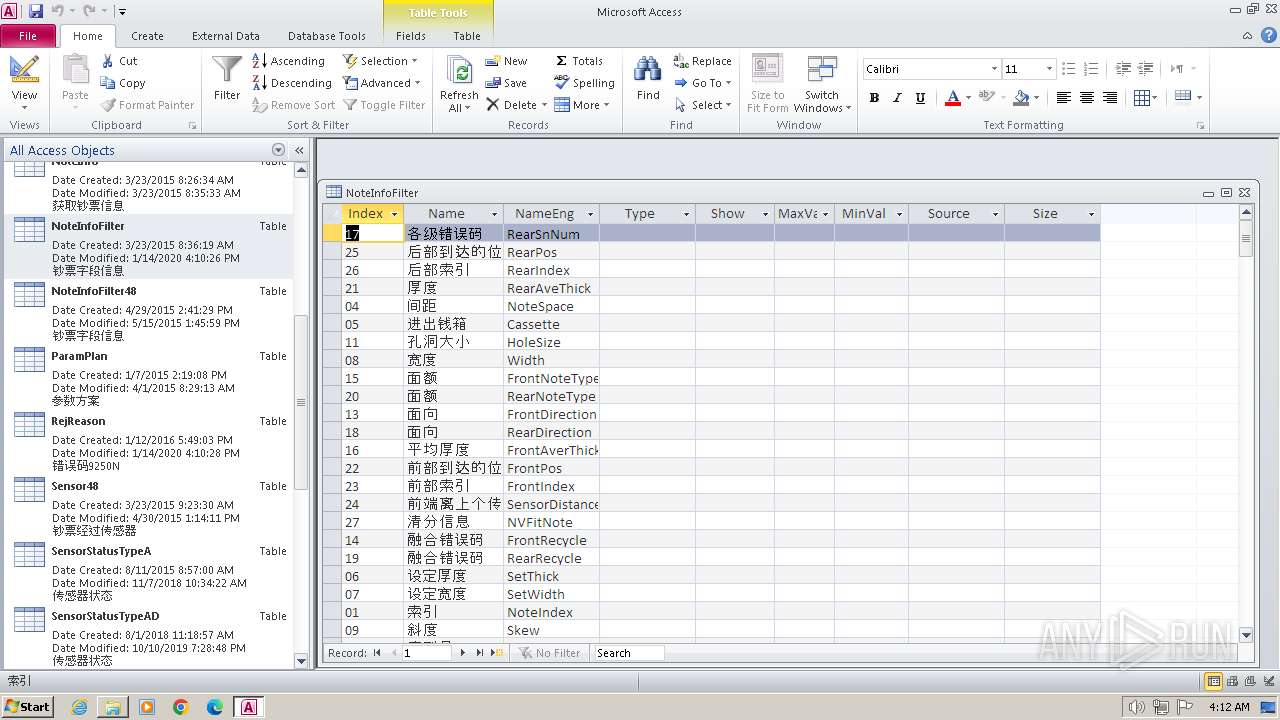Click the bullets list icon
This screenshot has height=720, width=1280.
[1068, 69]
